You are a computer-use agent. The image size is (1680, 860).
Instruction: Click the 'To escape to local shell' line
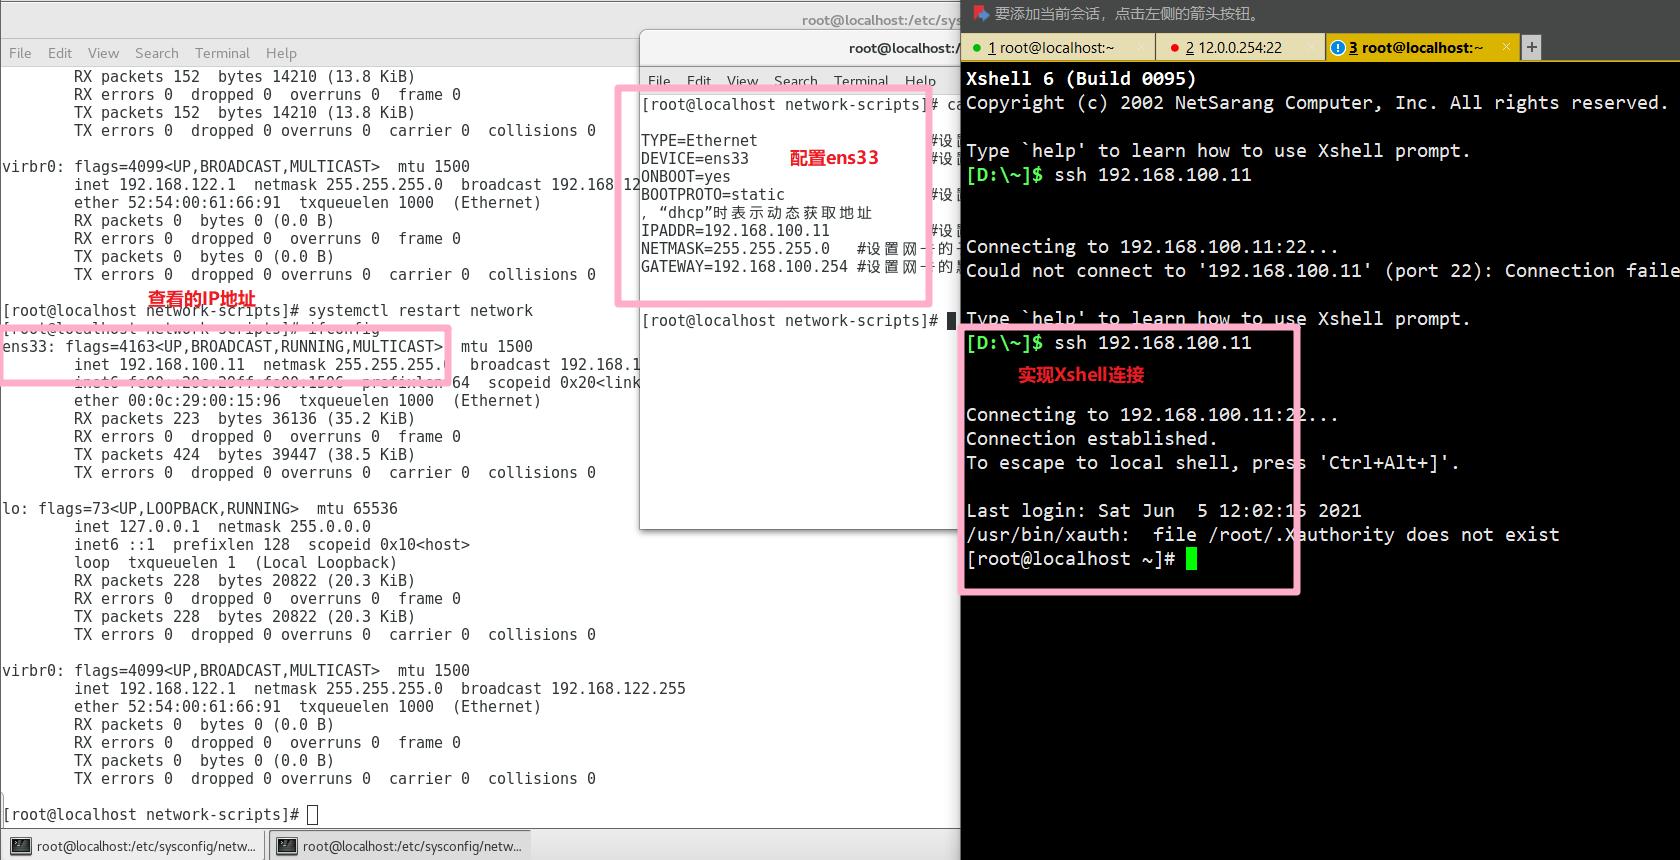click(1213, 462)
